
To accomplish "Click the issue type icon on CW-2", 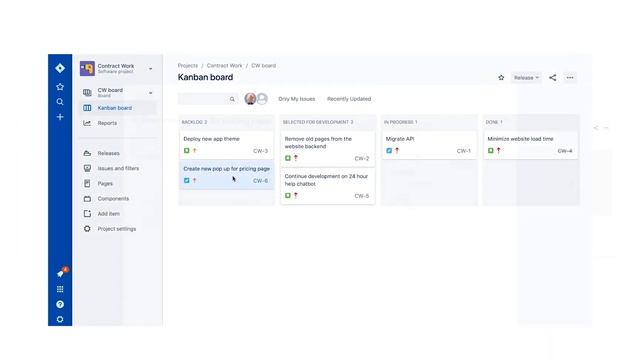I will (x=288, y=158).
